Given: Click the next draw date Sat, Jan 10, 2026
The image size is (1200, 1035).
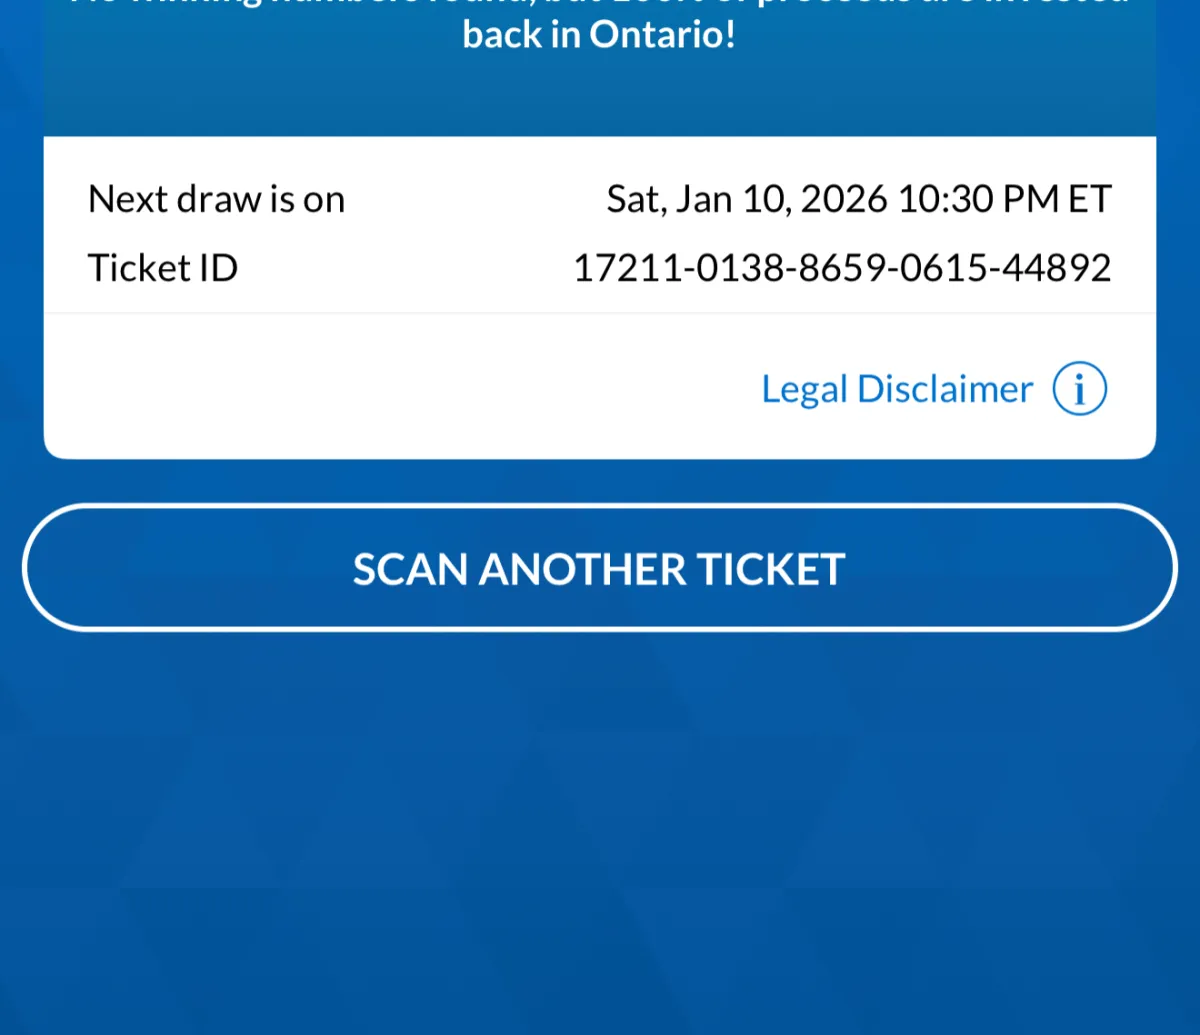Looking at the screenshot, I should coord(746,199).
